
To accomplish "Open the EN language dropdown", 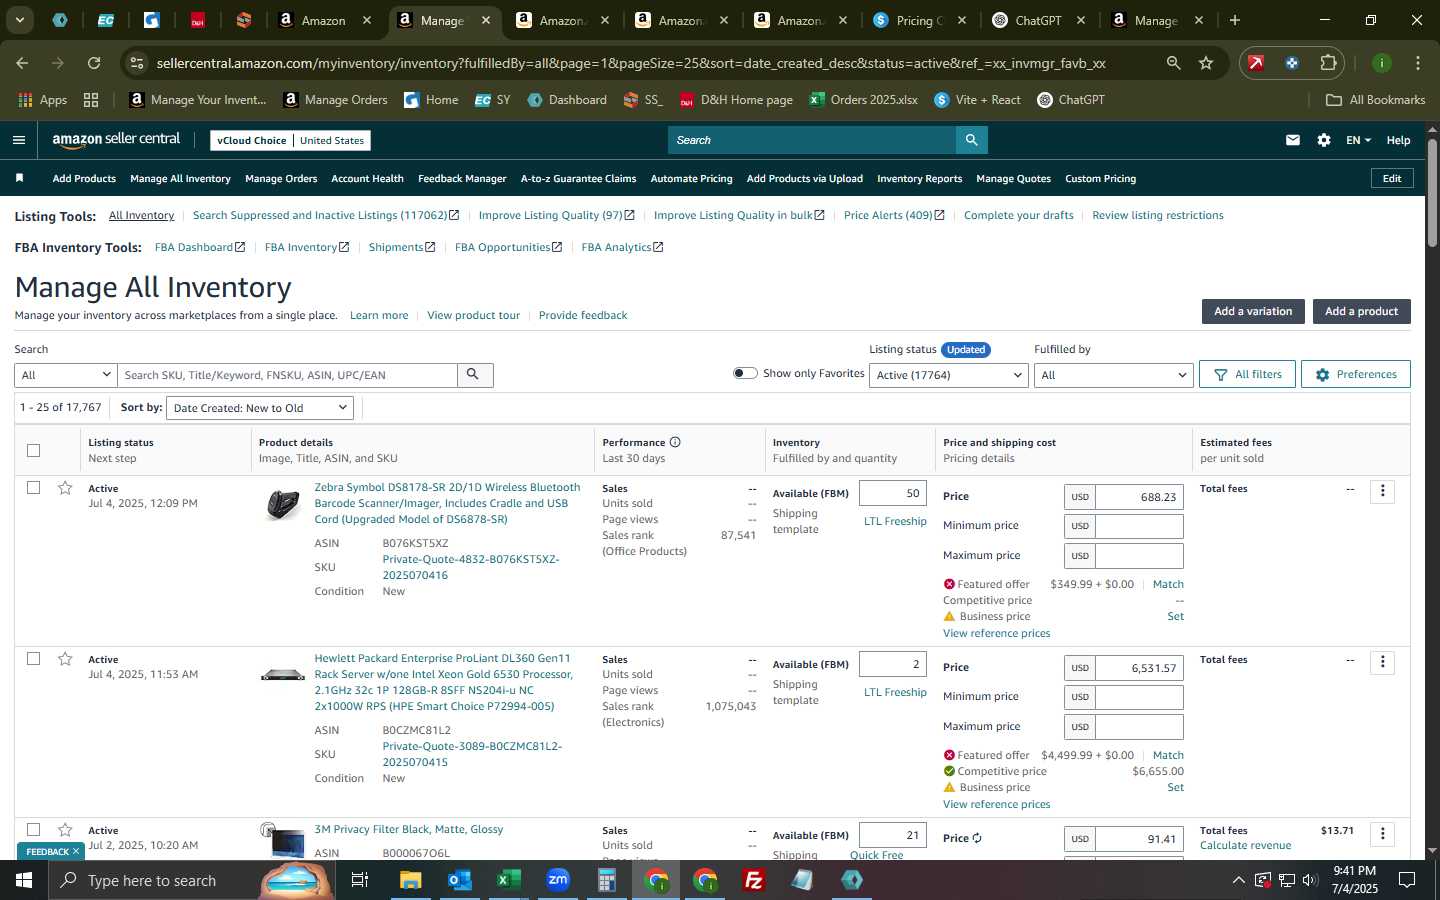I will (1358, 140).
